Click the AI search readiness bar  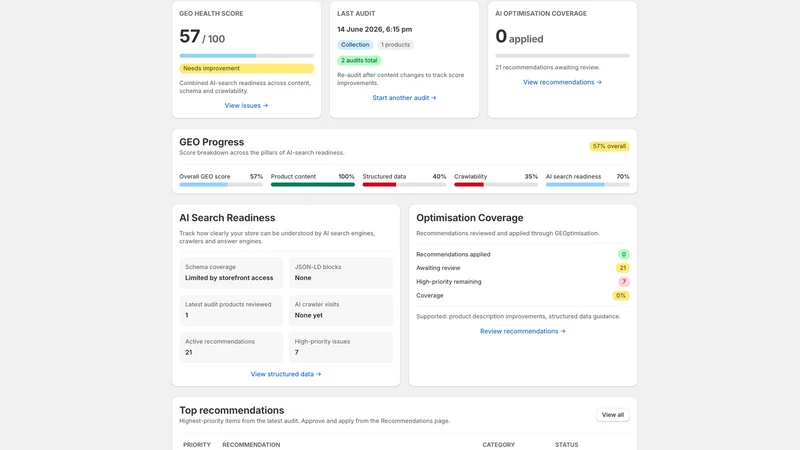(588, 185)
